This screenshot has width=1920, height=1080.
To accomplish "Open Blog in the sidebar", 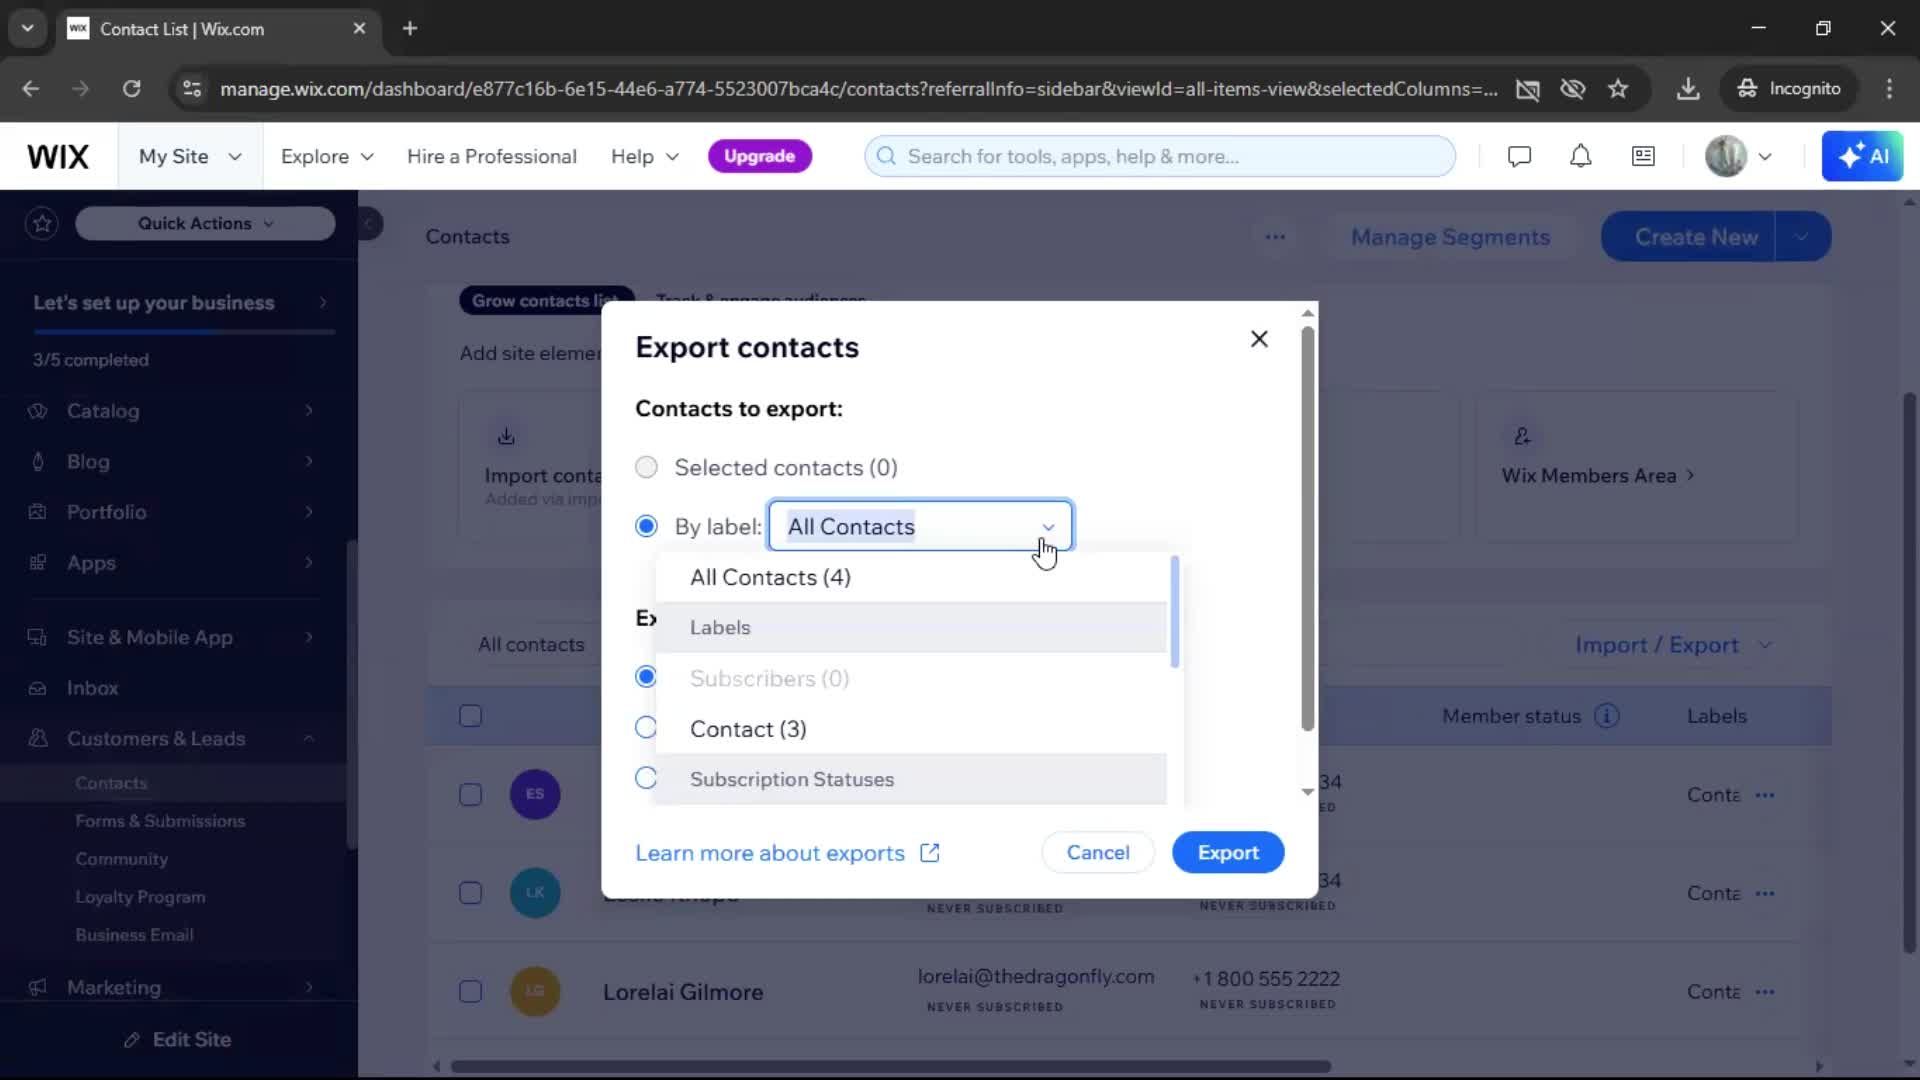I will pos(176,462).
